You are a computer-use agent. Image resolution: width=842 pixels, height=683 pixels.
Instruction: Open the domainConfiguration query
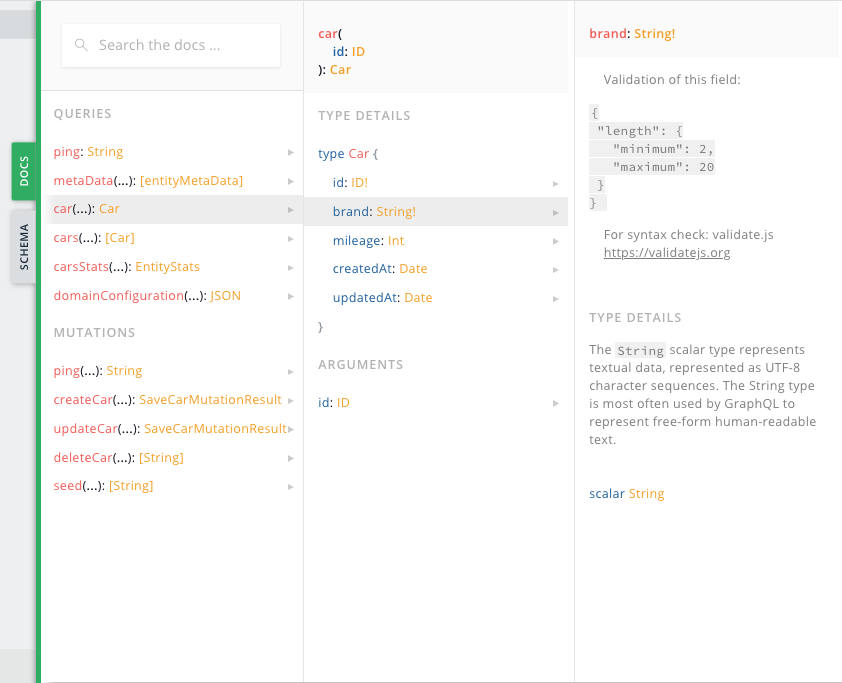[147, 296]
